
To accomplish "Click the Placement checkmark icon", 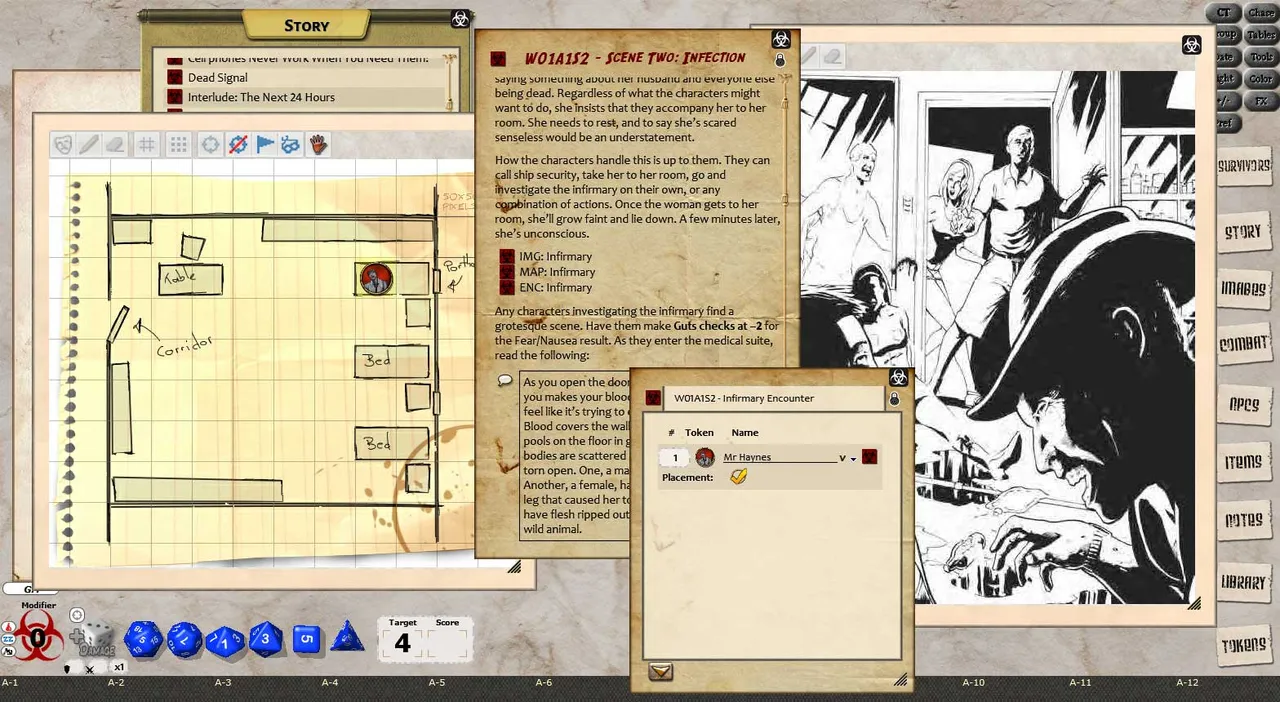I will point(738,478).
